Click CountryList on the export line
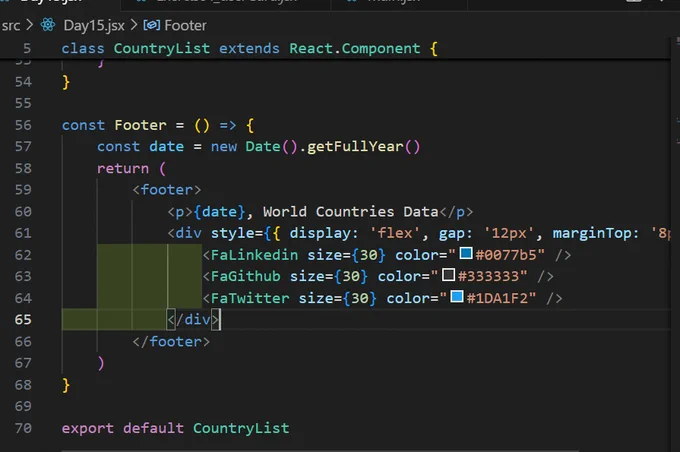680x452 pixels. (x=241, y=429)
